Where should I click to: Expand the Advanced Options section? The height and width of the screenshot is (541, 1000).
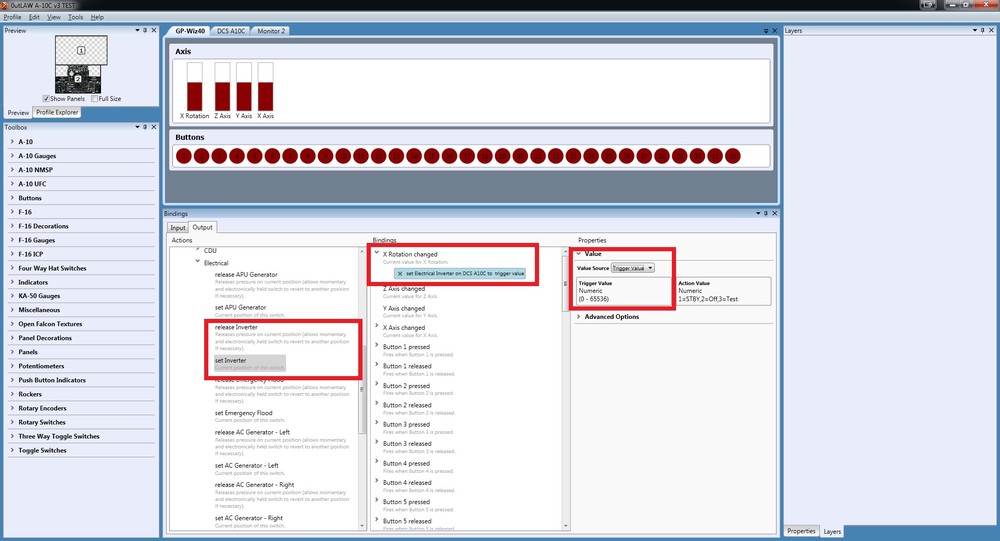coord(578,316)
